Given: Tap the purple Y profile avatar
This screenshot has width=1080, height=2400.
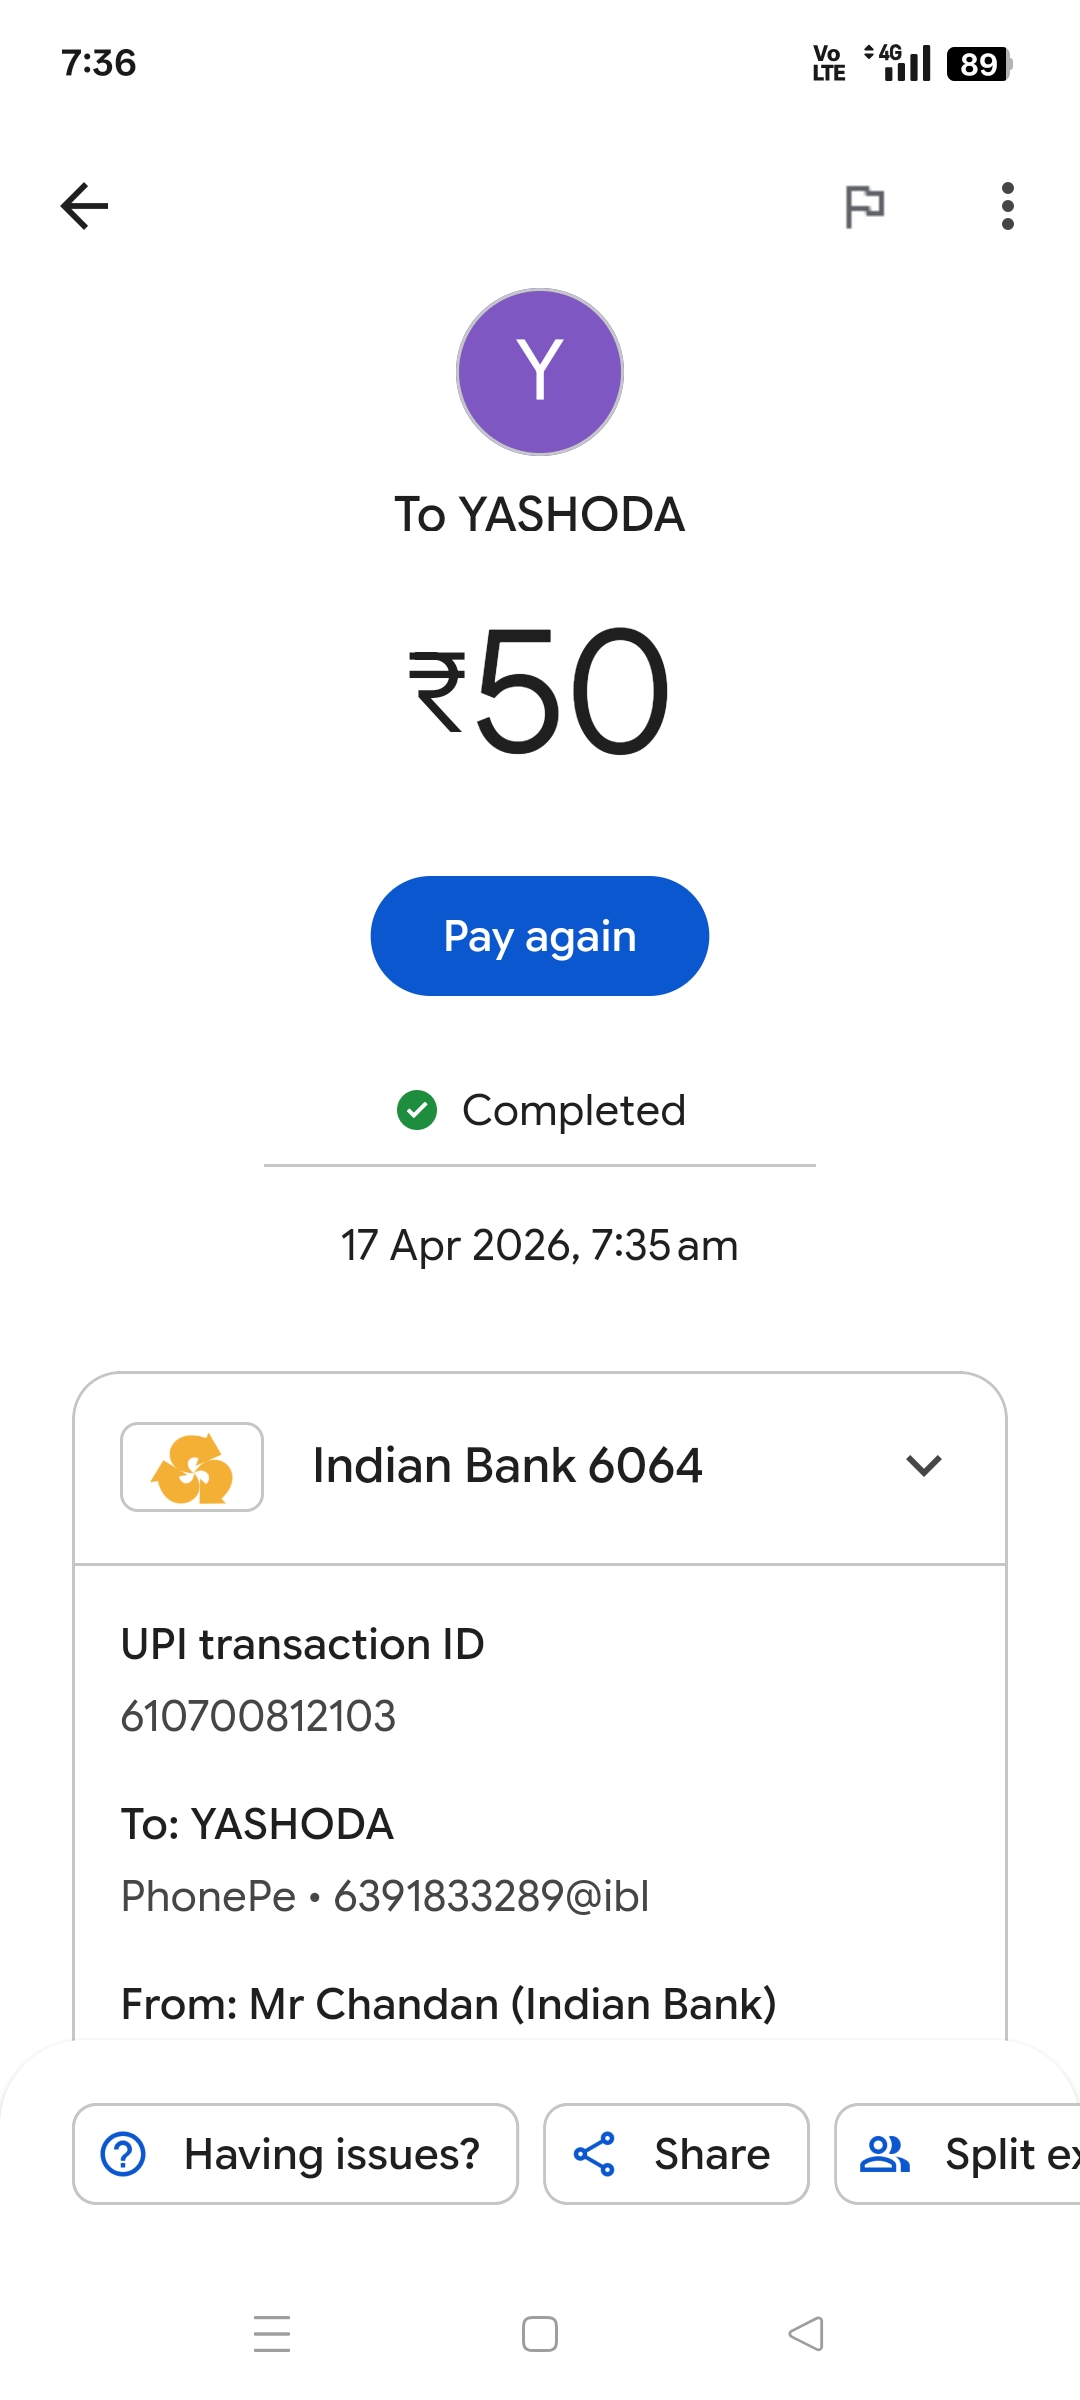Looking at the screenshot, I should coord(540,372).
